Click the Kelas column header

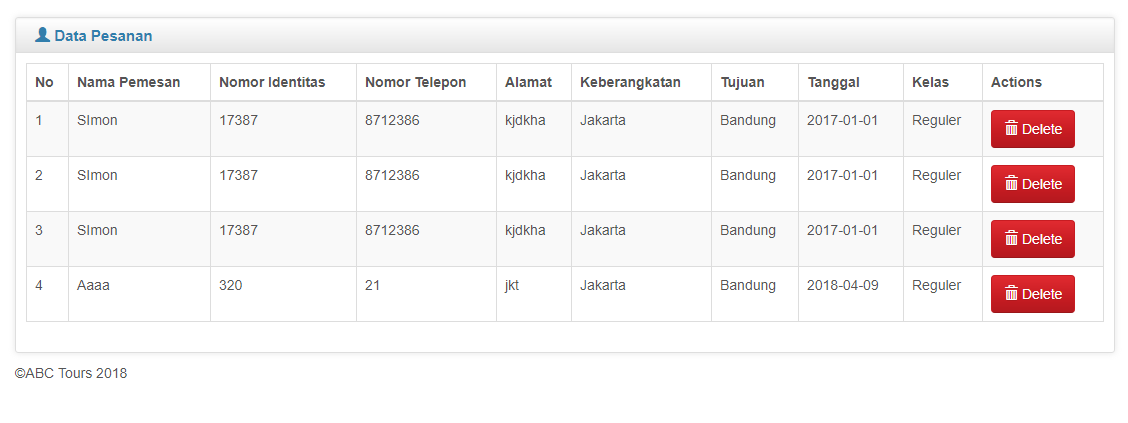click(930, 82)
